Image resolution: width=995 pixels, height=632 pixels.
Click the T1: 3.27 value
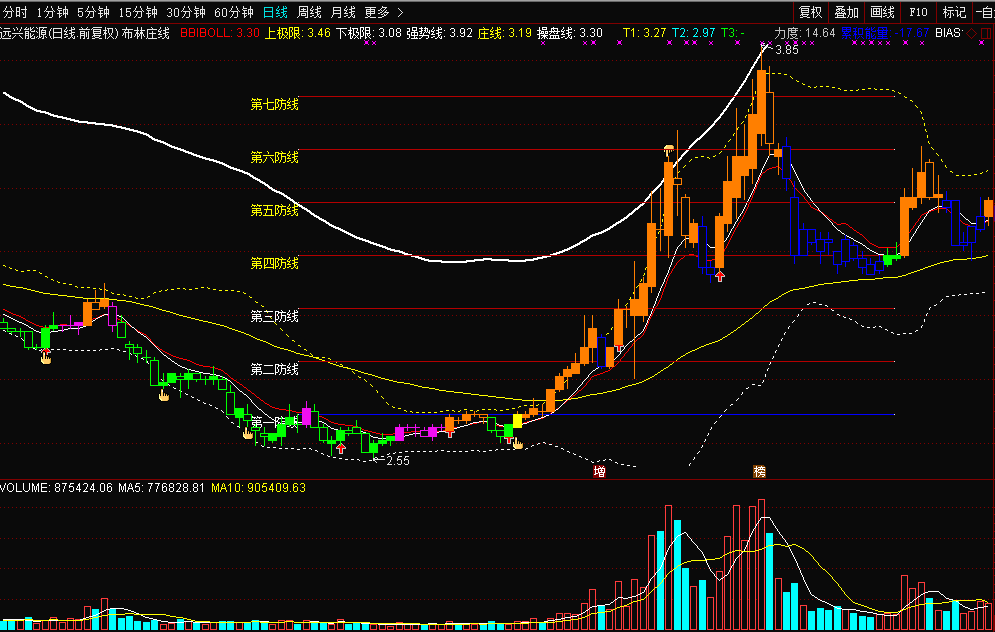click(645, 33)
